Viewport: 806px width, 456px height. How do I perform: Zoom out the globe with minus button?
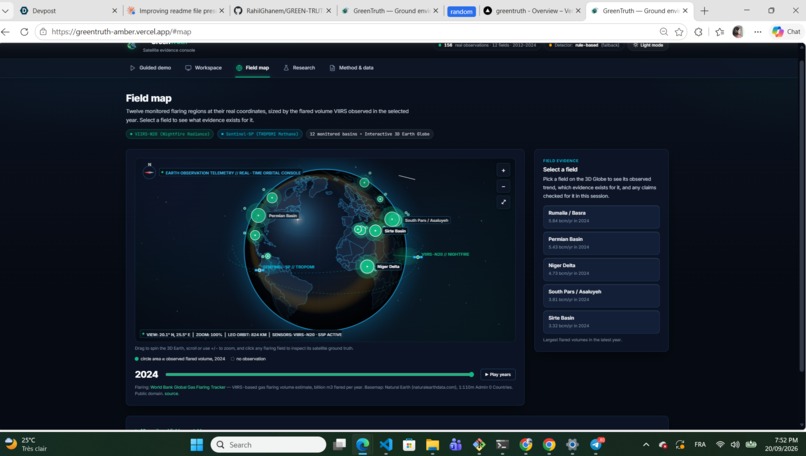(503, 186)
